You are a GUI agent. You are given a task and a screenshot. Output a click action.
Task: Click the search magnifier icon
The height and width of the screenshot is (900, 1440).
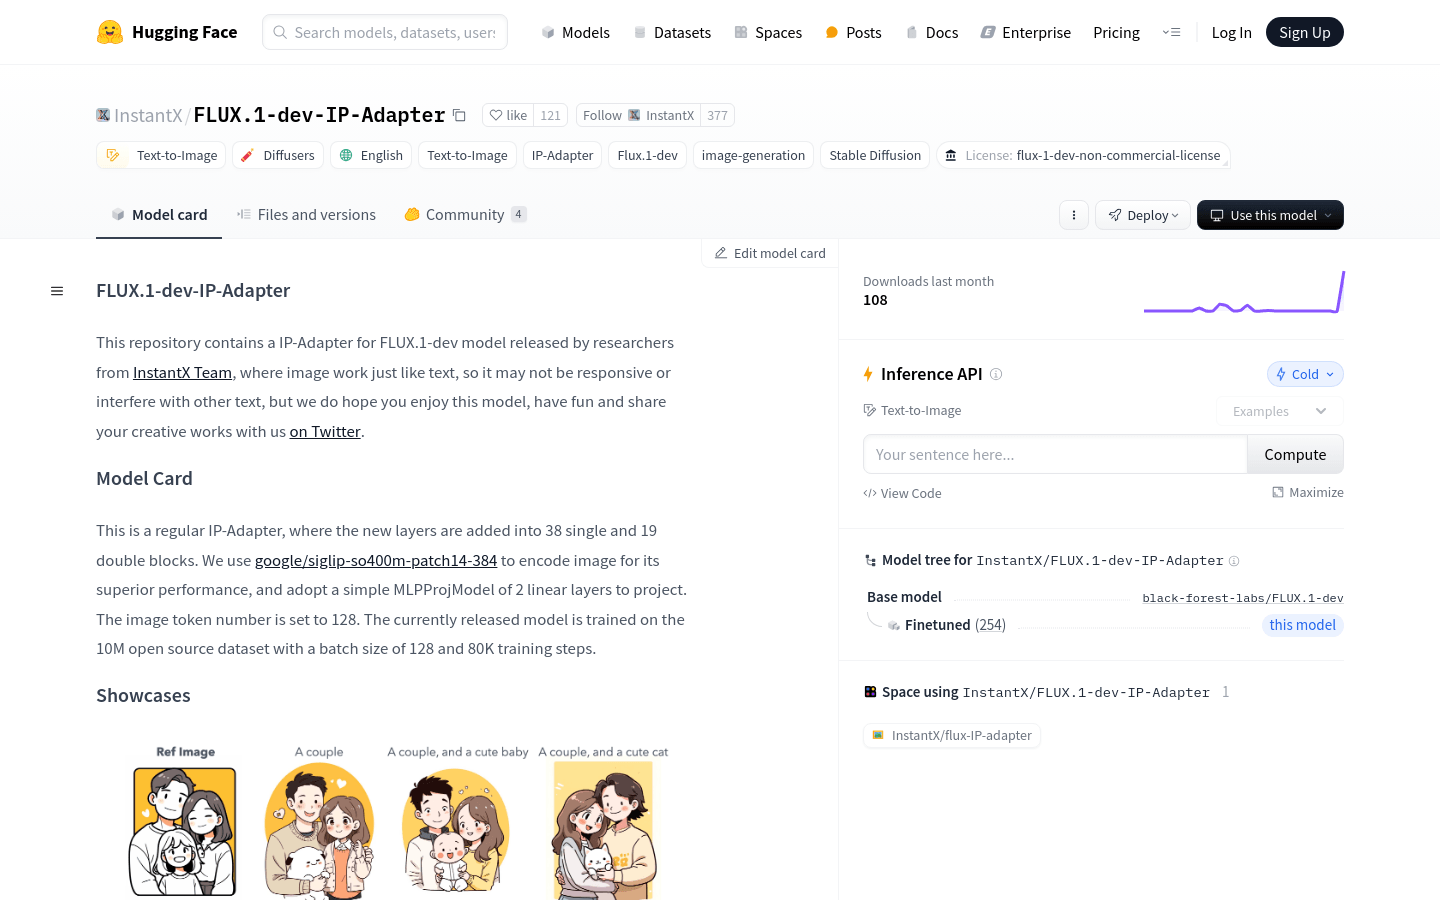pyautogui.click(x=280, y=32)
